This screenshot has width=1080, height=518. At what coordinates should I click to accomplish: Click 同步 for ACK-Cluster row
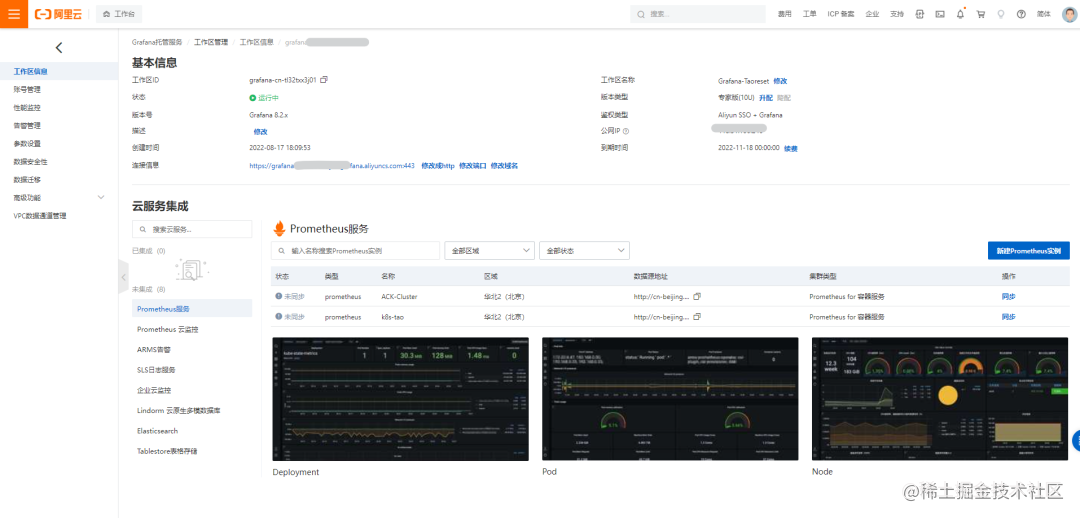point(1008,297)
